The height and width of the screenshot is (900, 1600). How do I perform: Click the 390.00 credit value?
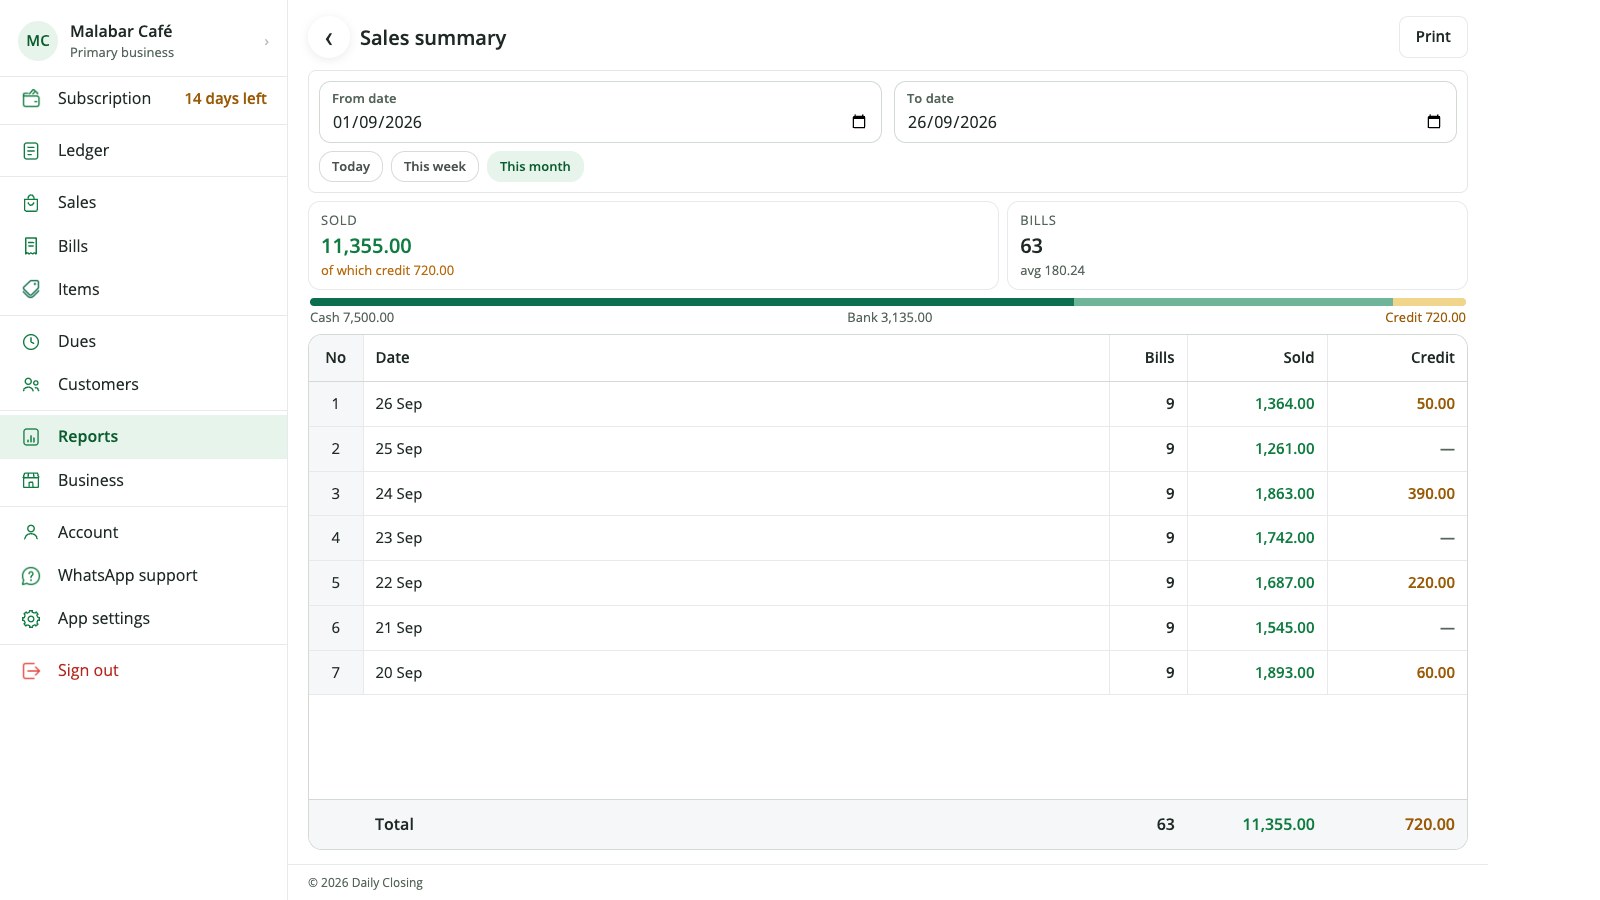click(x=1431, y=494)
